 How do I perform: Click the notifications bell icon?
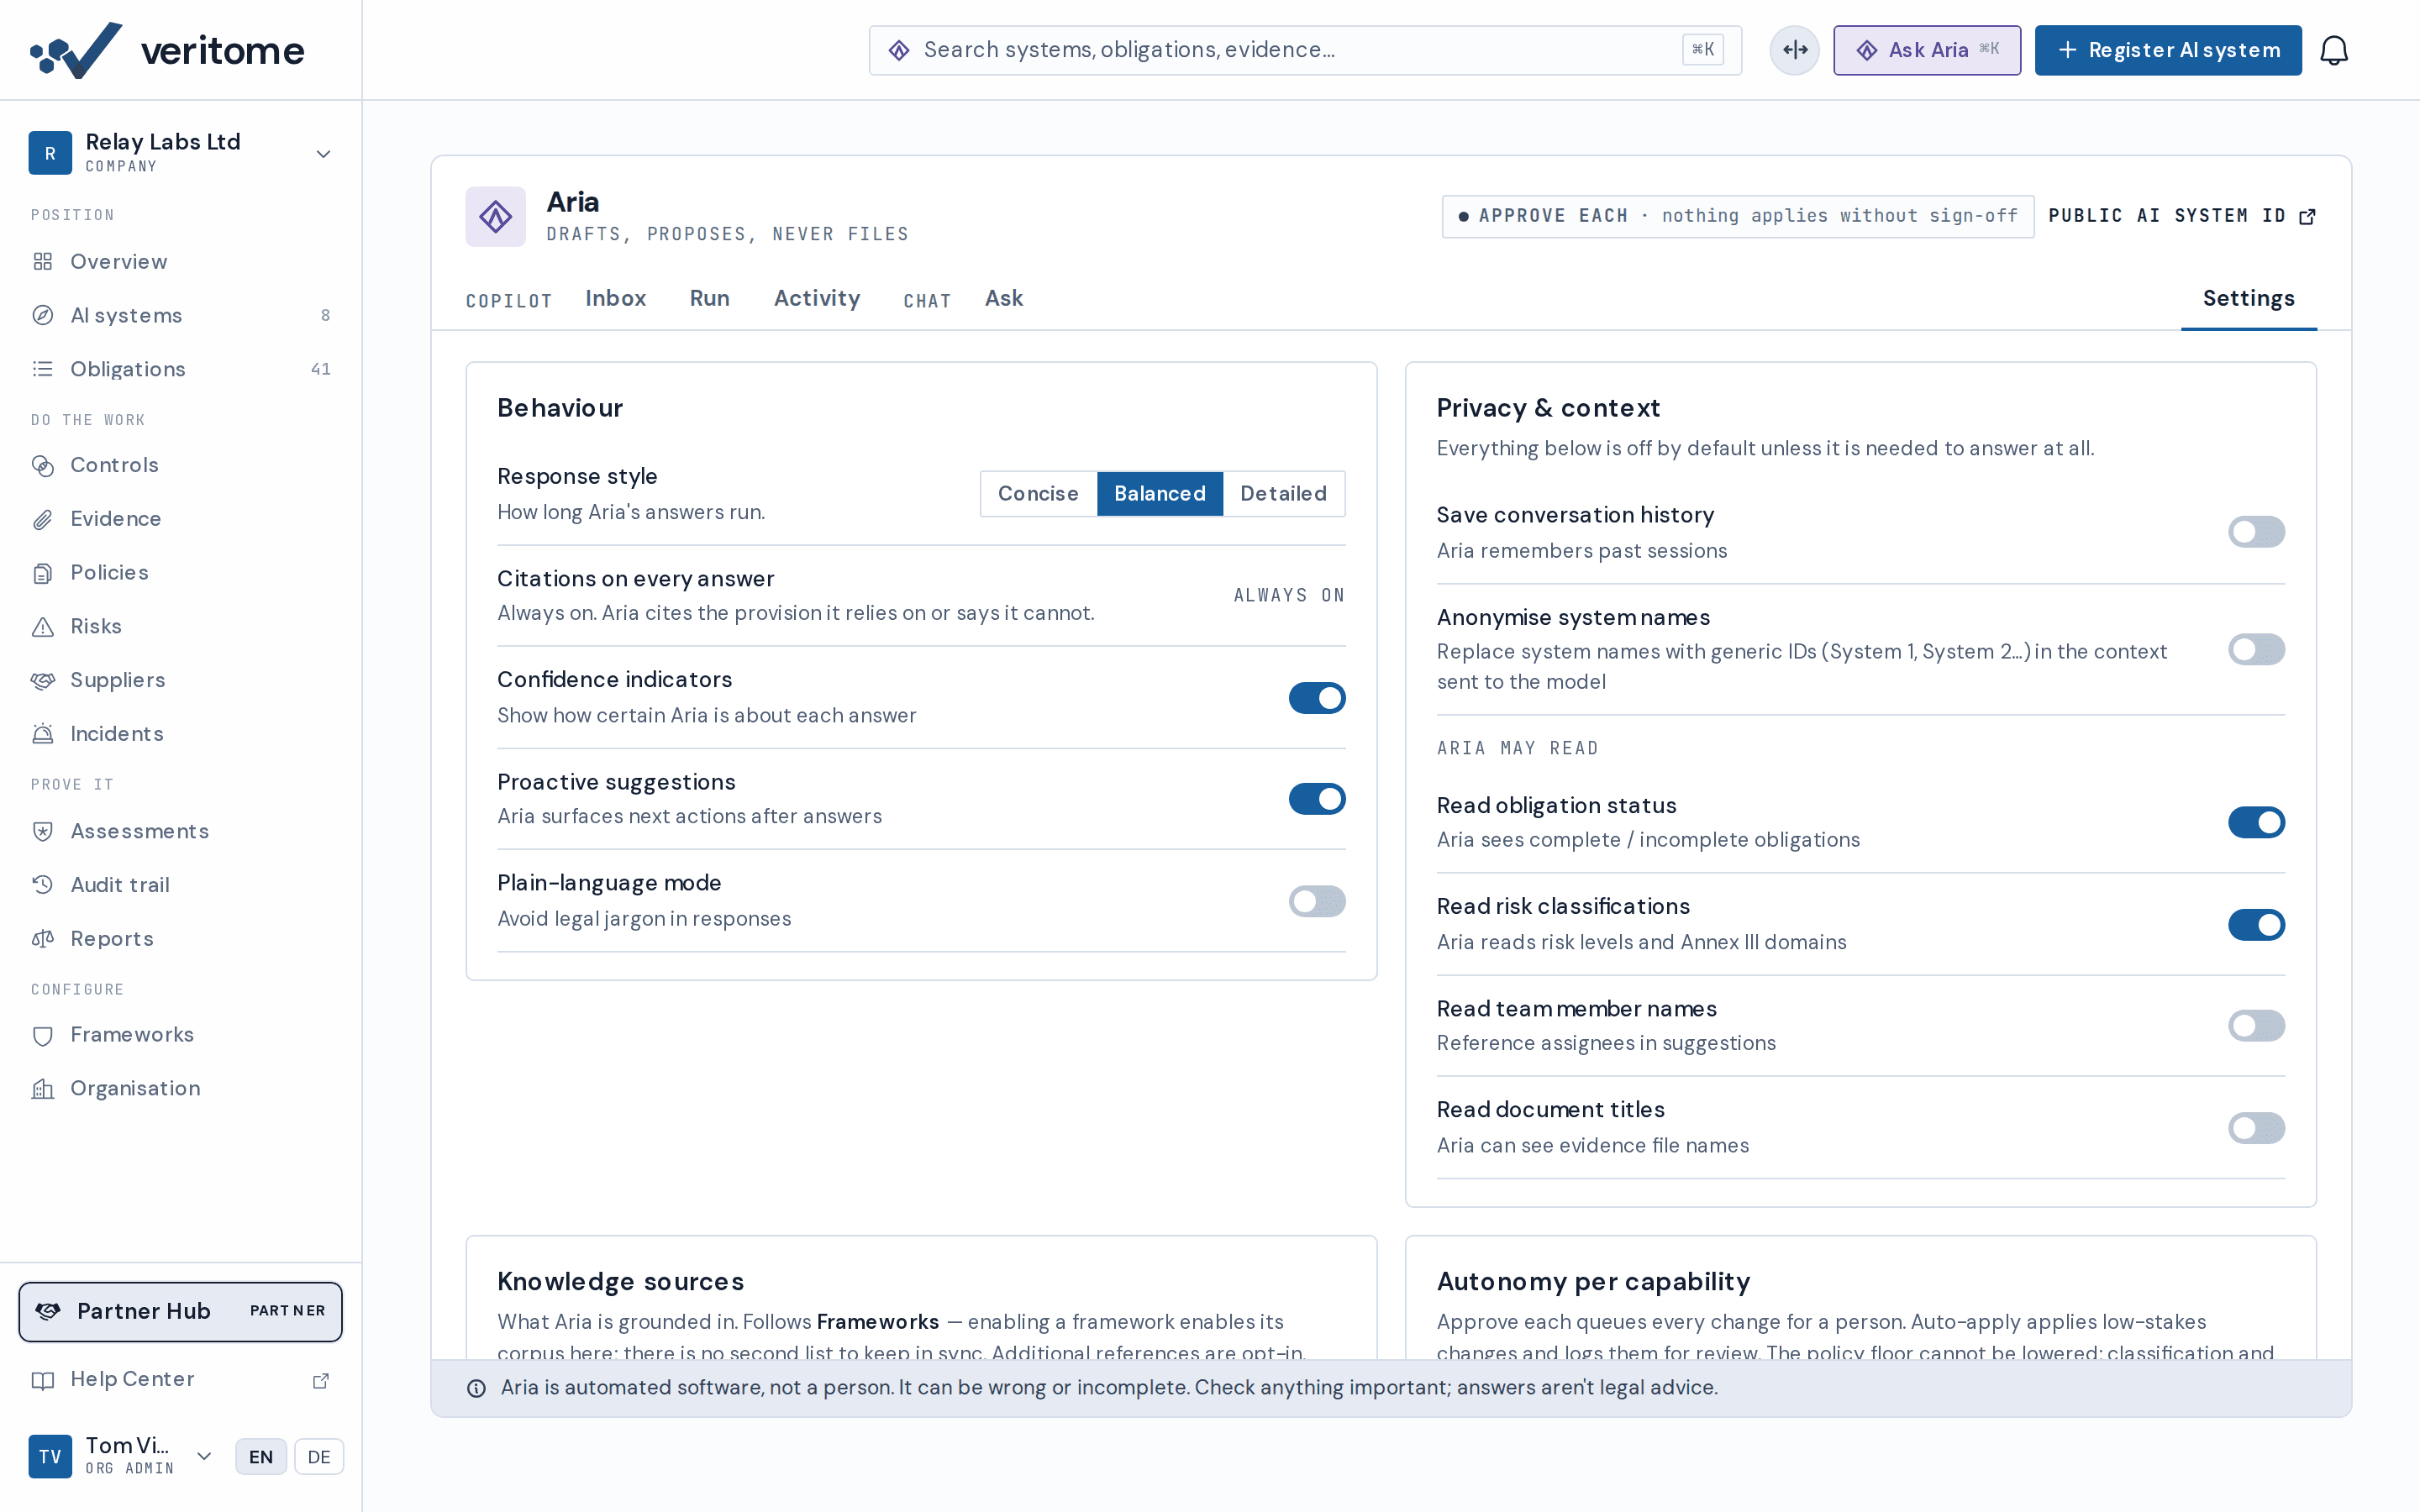tap(2333, 50)
